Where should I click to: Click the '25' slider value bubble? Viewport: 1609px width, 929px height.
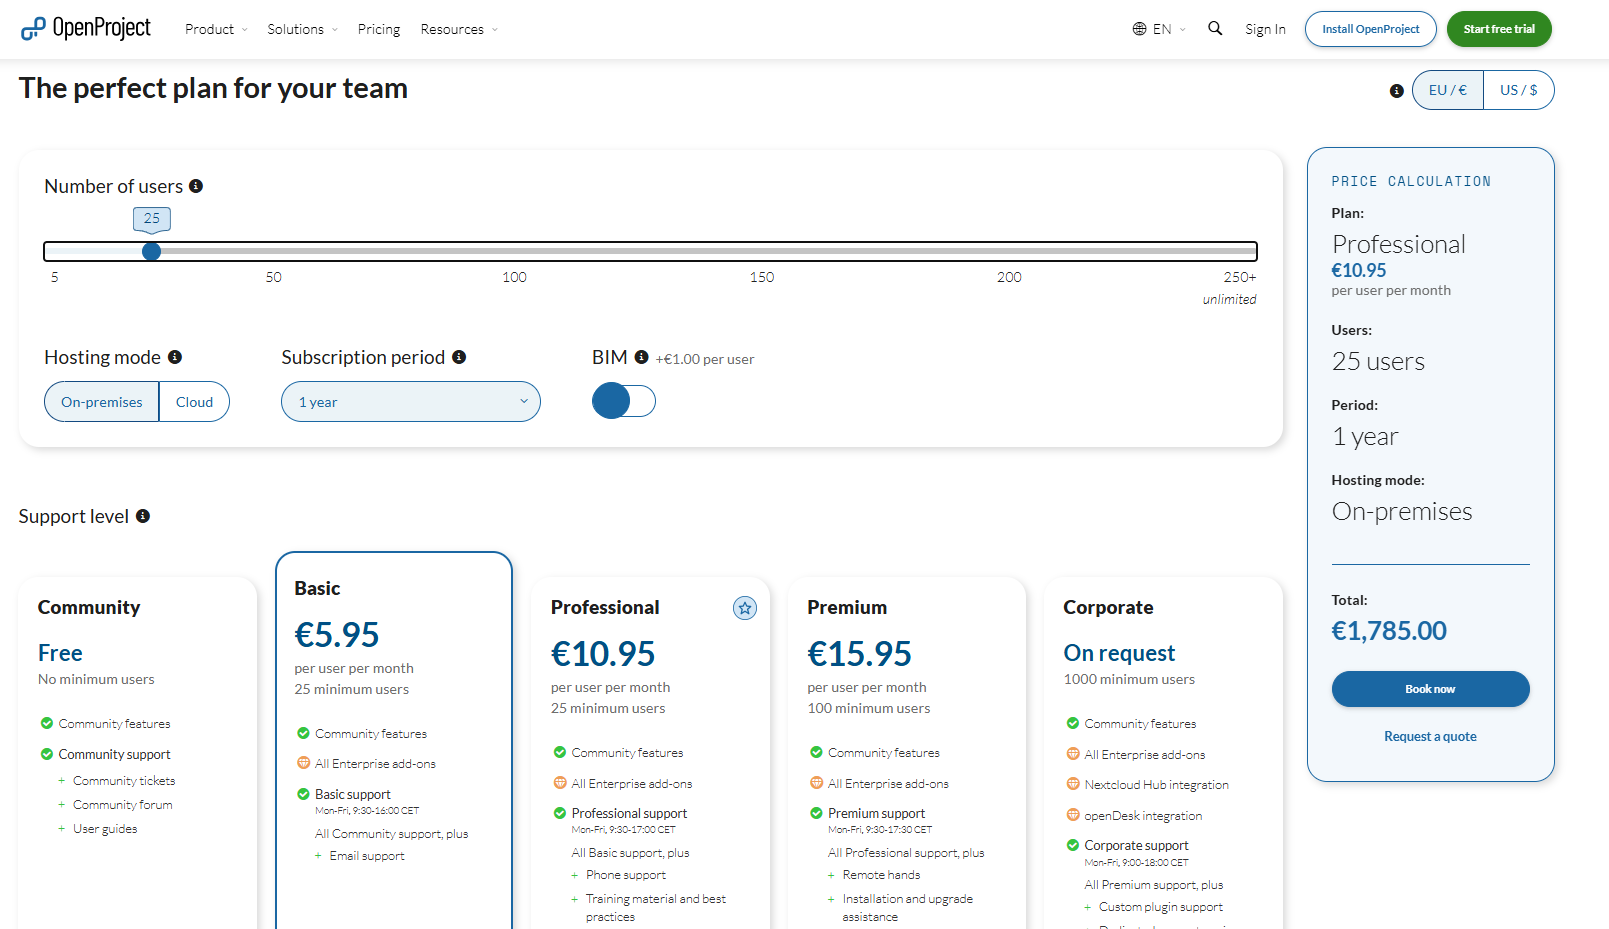click(152, 219)
